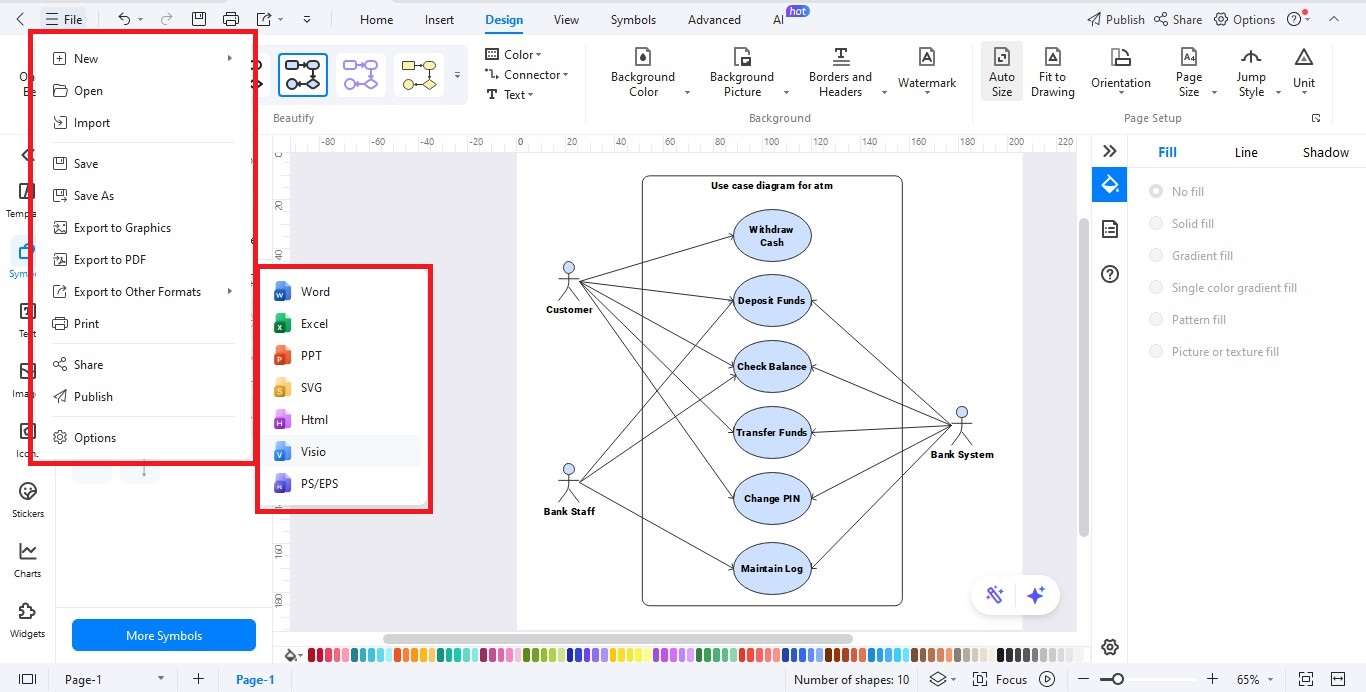Open Page-1 selector dropdown in status bar
This screenshot has height=692, width=1366.
point(160,679)
